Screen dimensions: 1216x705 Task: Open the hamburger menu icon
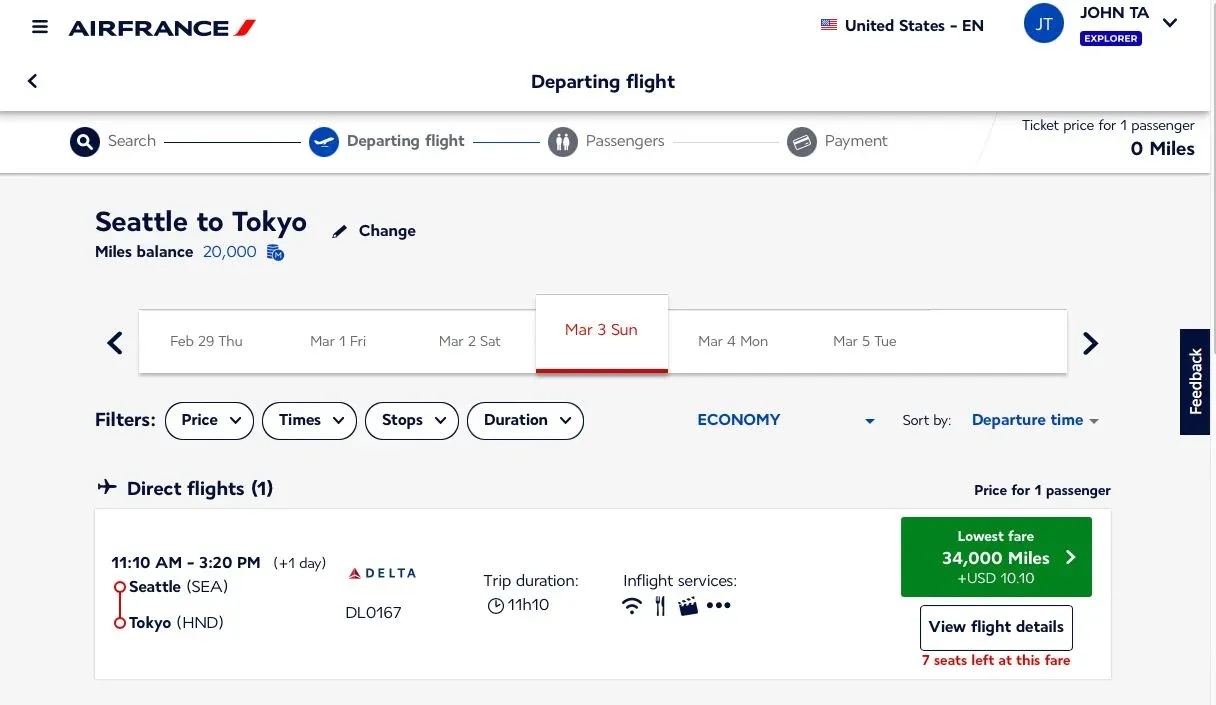tap(40, 26)
